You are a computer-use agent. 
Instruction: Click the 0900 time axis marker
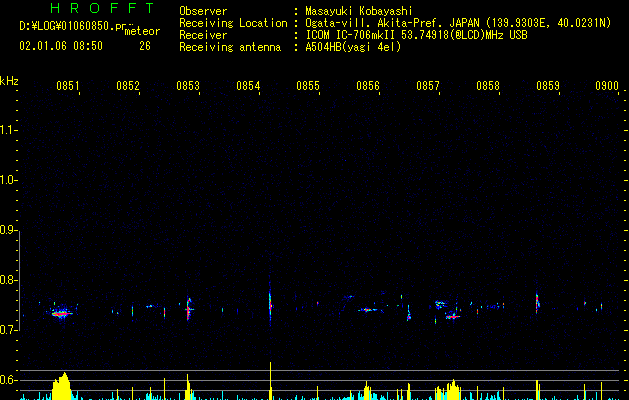(607, 86)
